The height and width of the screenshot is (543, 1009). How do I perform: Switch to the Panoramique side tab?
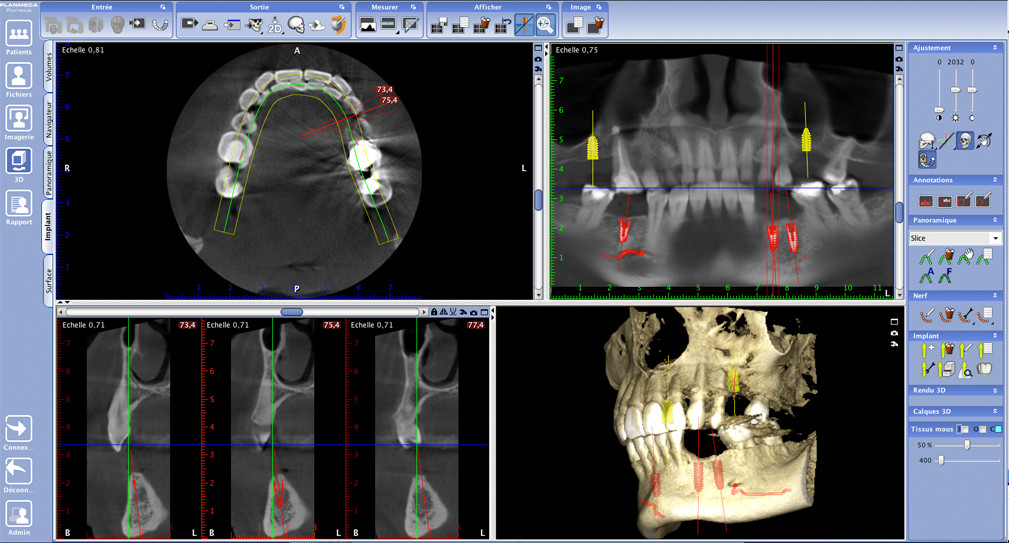pyautogui.click(x=48, y=173)
